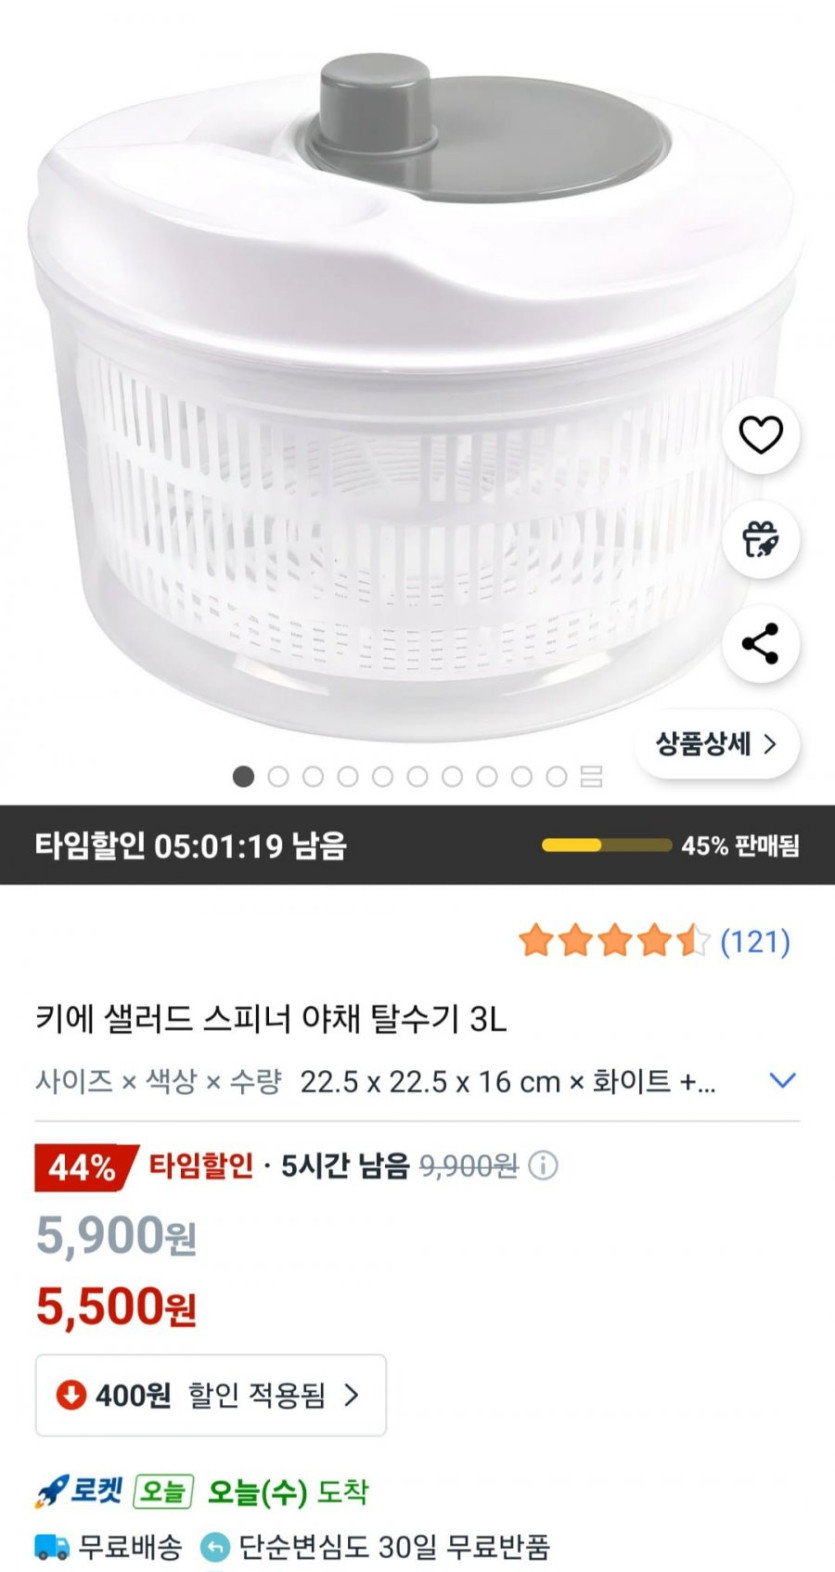Tap the gift icon button
The height and width of the screenshot is (1572, 835).
click(760, 539)
